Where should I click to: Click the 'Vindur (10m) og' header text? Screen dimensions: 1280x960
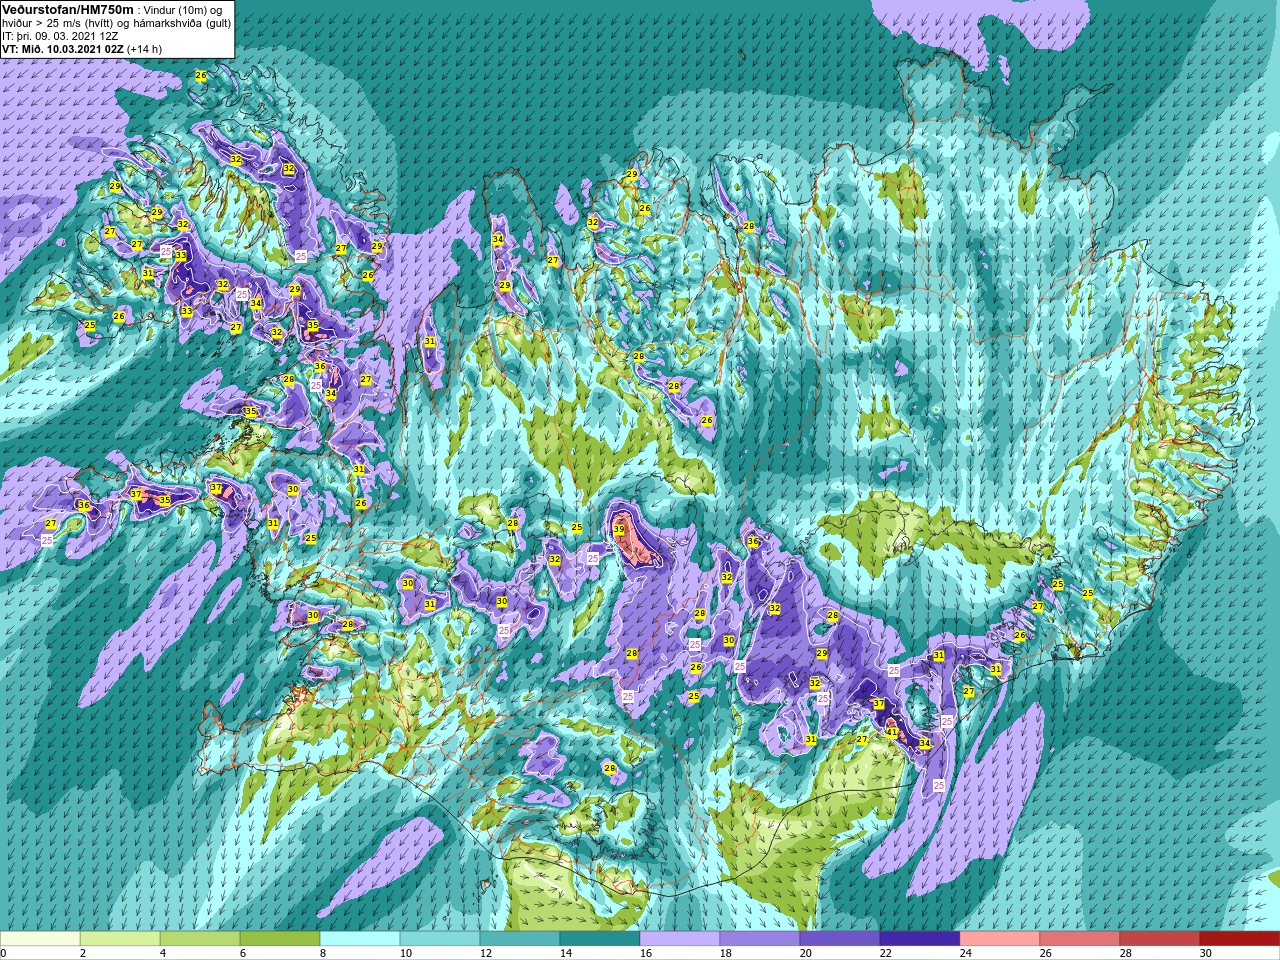tap(183, 9)
